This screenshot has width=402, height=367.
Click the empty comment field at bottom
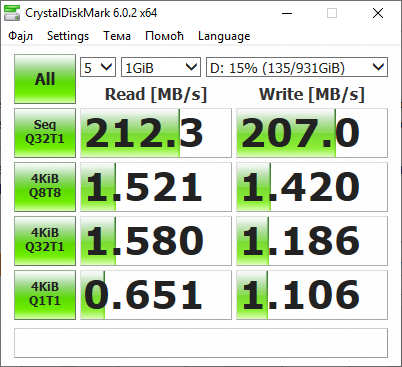[201, 343]
